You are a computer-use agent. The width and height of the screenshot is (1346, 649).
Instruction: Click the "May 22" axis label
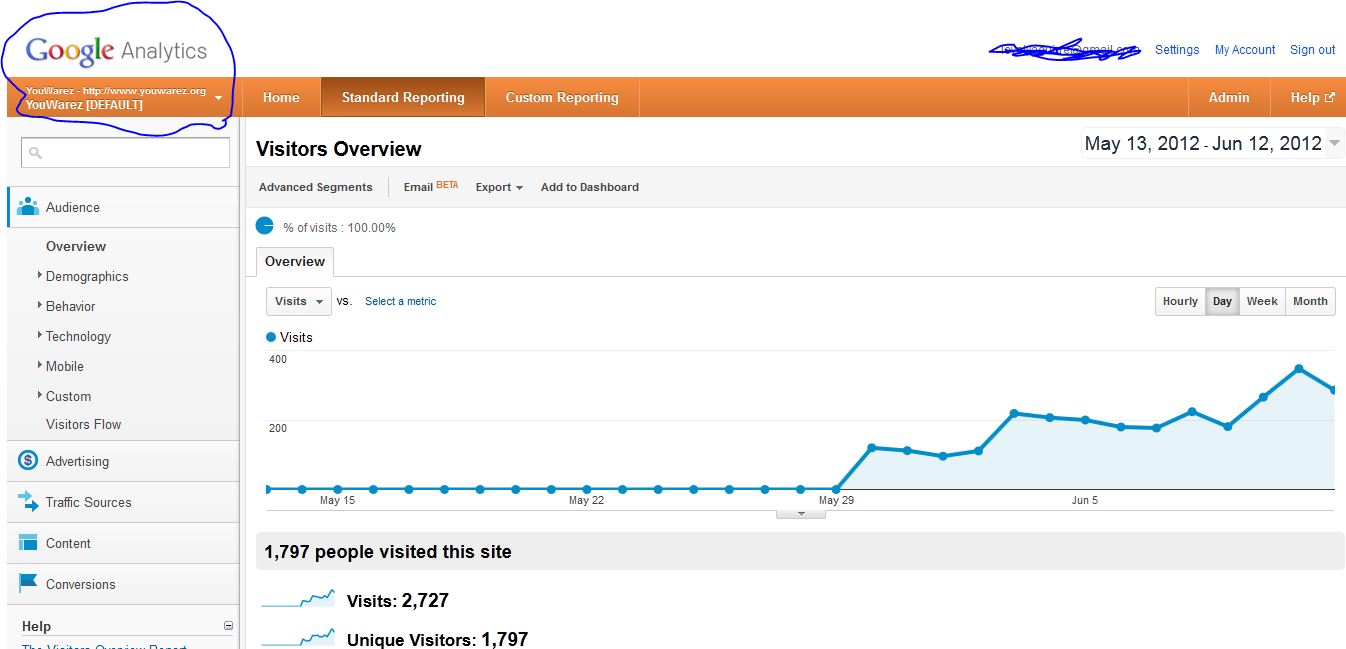click(586, 500)
